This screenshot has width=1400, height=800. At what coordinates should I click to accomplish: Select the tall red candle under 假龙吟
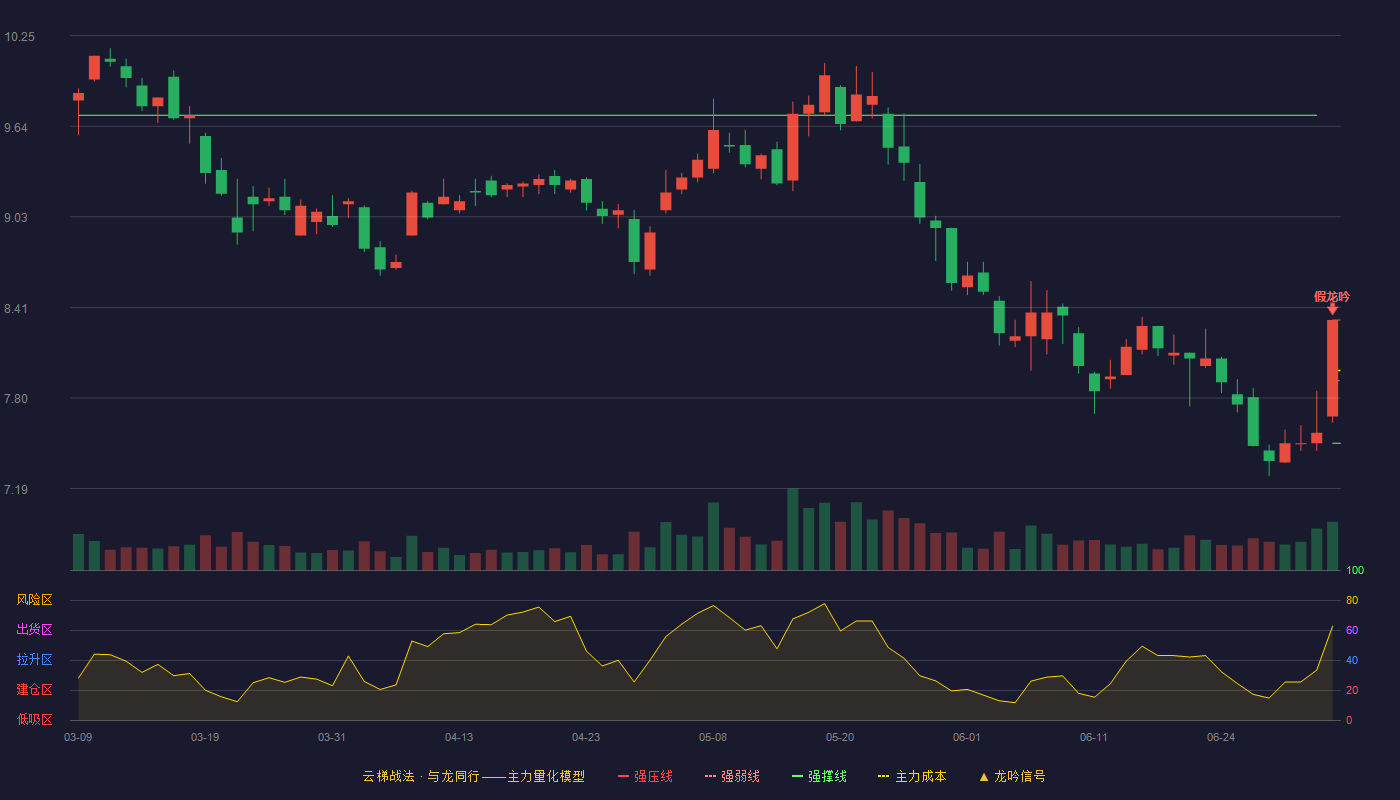coord(1332,368)
